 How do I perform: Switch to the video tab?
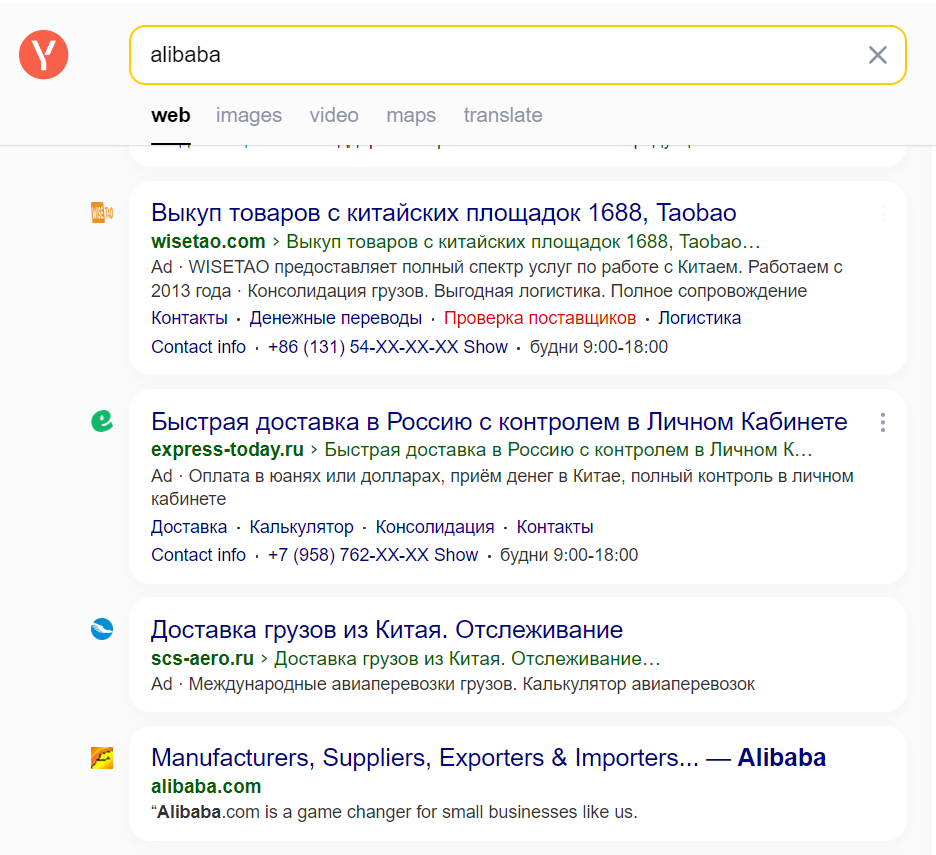334,115
